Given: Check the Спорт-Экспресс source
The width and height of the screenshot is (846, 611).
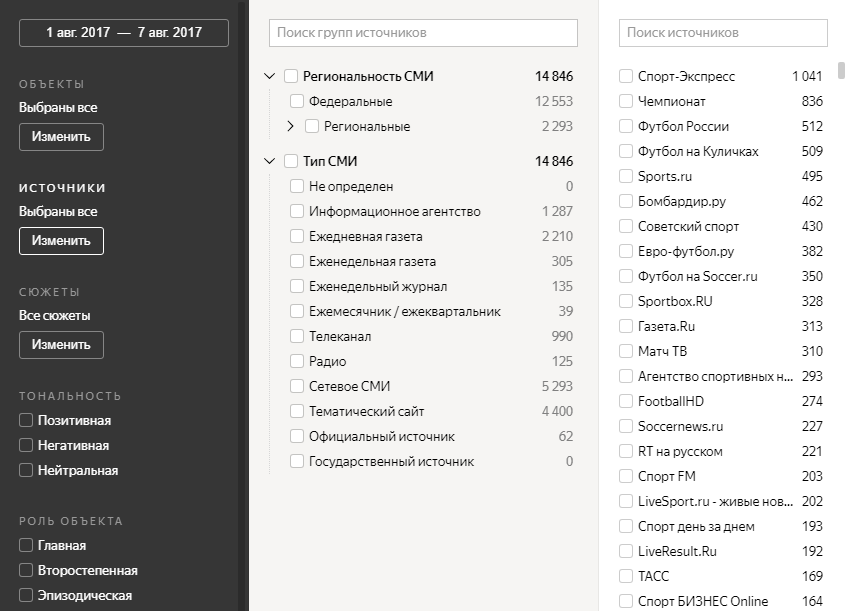Looking at the screenshot, I should pyautogui.click(x=626, y=76).
